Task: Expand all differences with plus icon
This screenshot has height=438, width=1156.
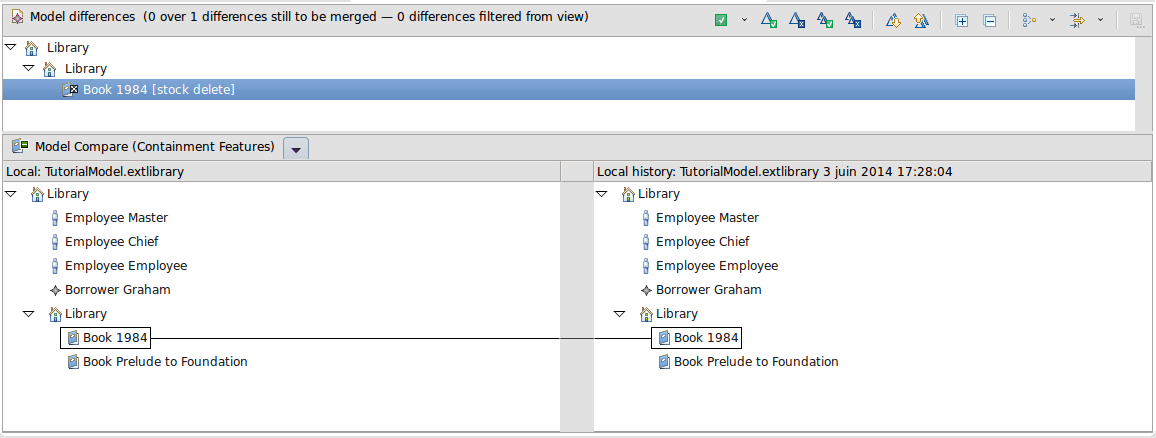Action: 962,20
